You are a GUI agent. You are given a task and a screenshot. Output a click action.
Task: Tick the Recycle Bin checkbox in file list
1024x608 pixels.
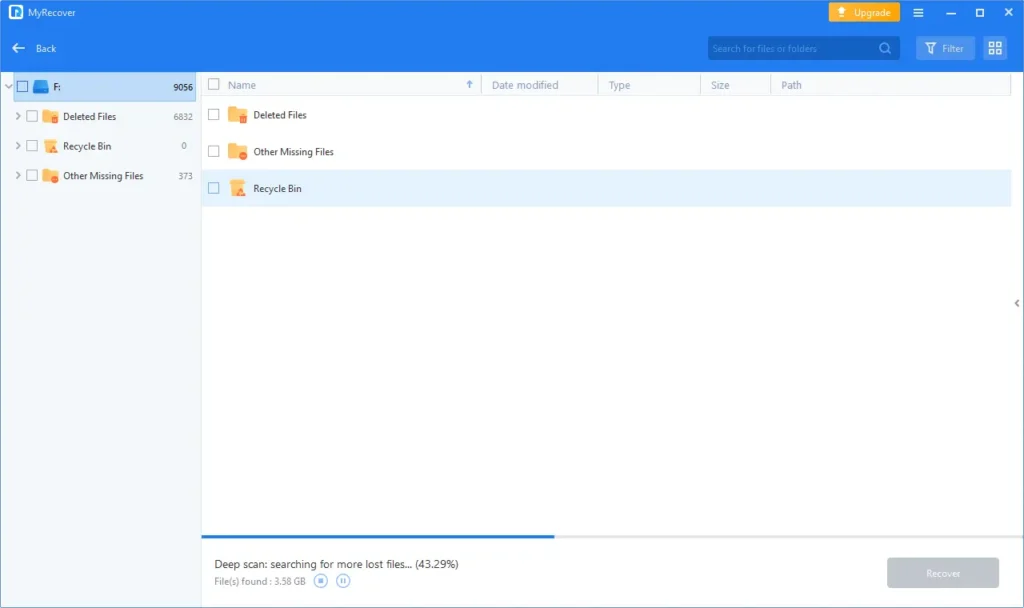[x=213, y=188]
